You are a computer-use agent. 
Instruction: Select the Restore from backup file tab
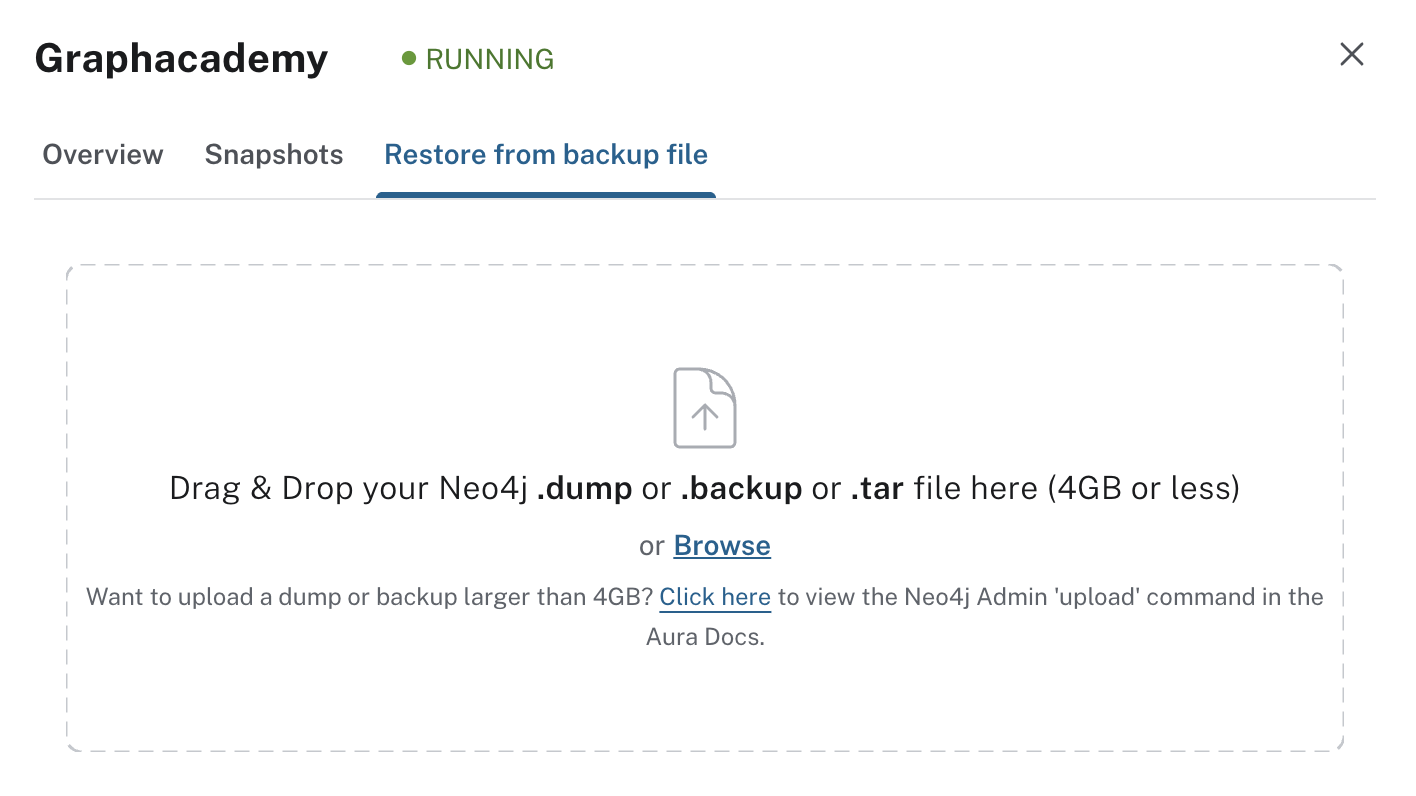point(545,155)
